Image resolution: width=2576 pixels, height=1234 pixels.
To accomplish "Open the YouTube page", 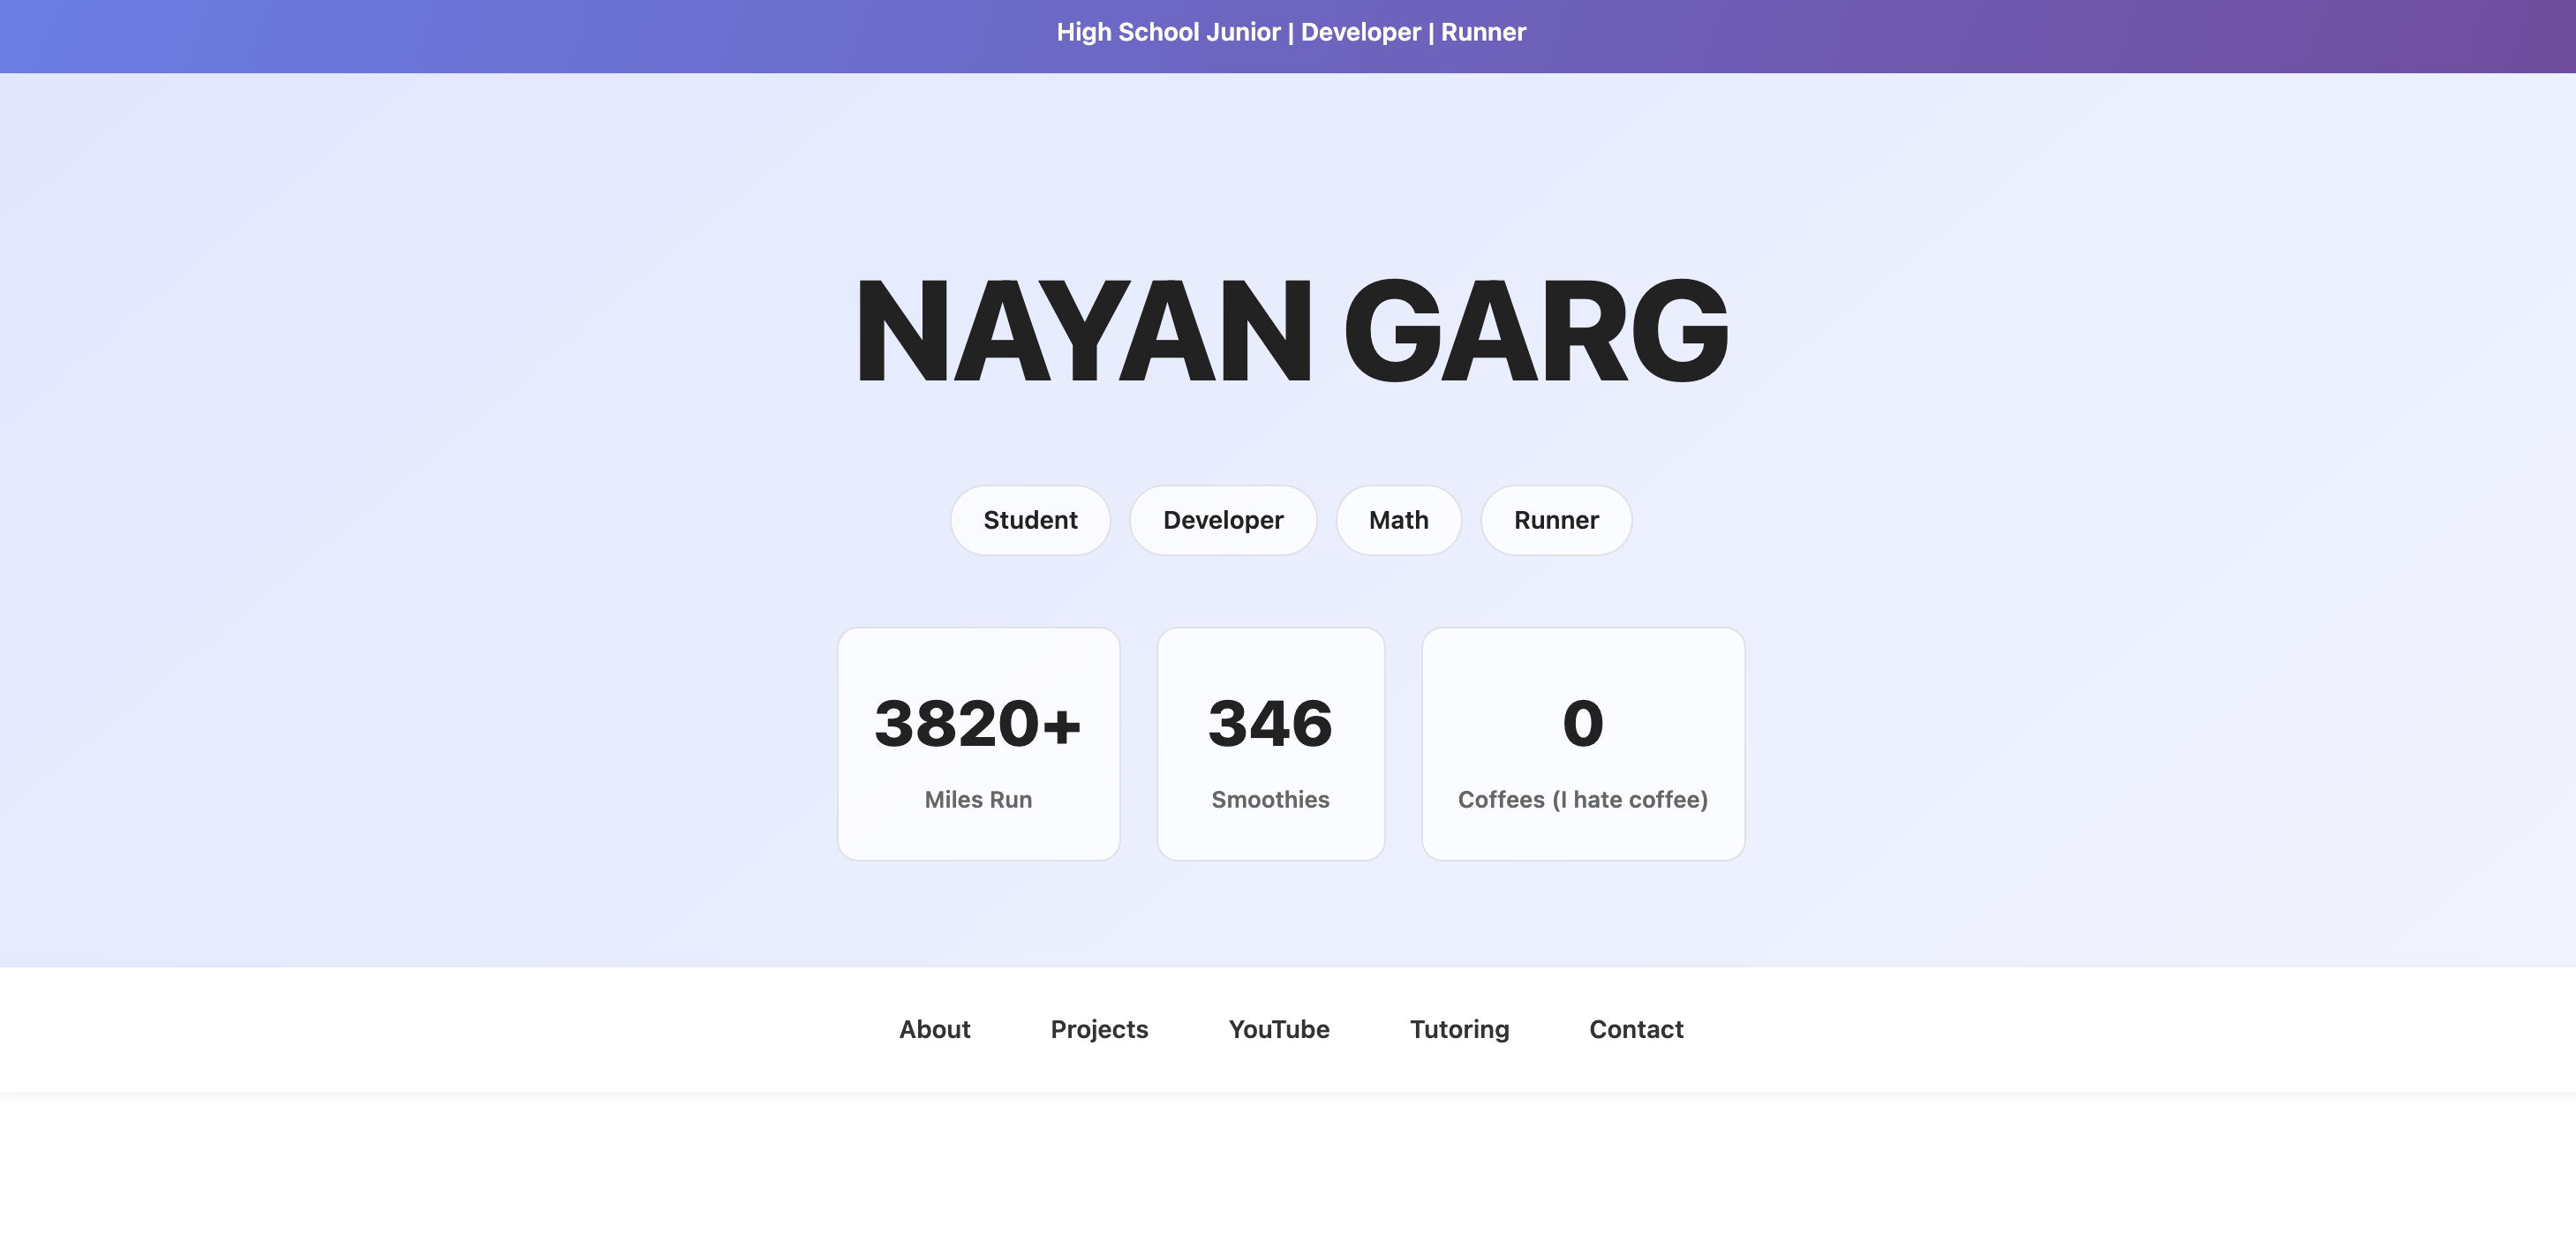I will pyautogui.click(x=1279, y=1029).
